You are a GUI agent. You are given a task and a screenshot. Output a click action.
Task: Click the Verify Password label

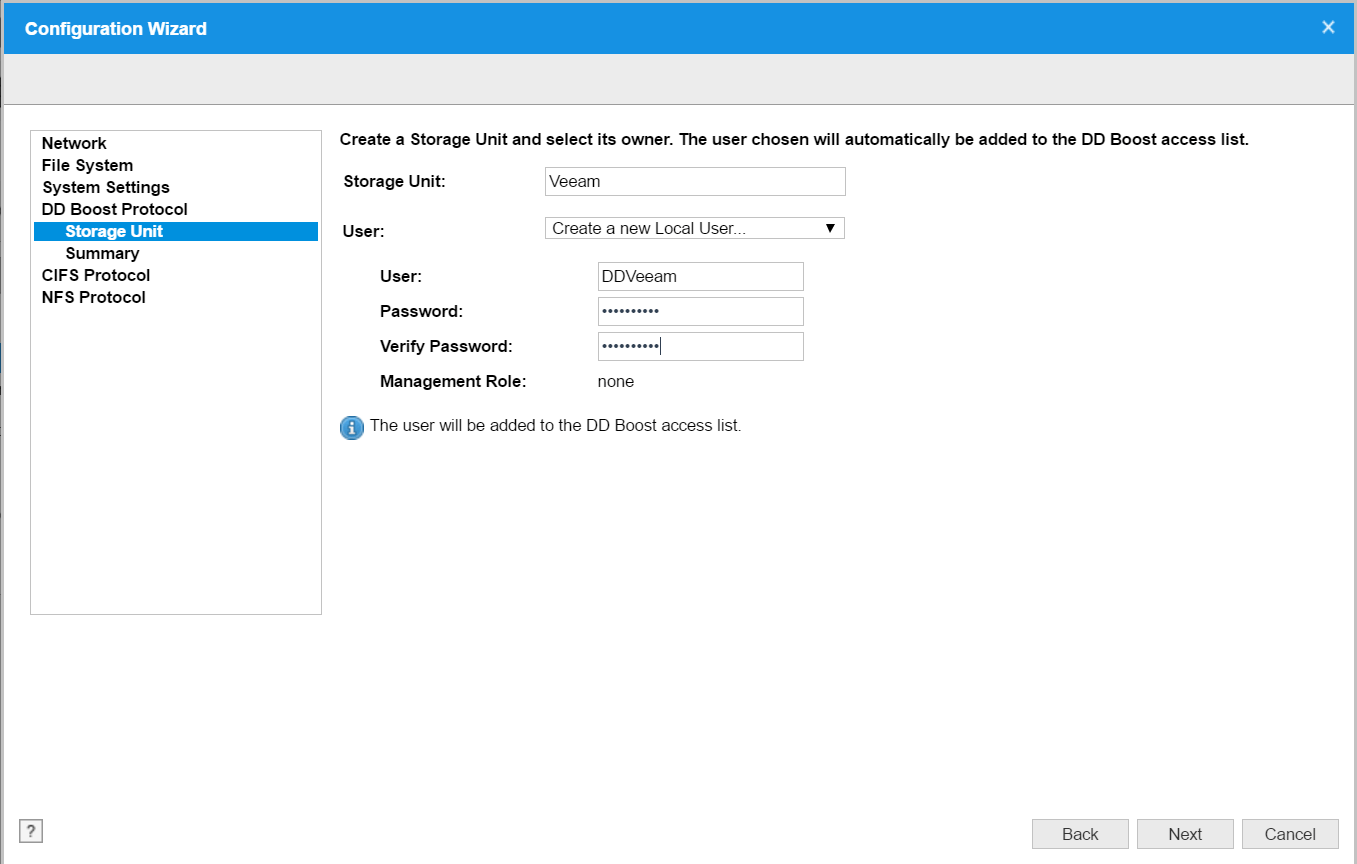(446, 346)
